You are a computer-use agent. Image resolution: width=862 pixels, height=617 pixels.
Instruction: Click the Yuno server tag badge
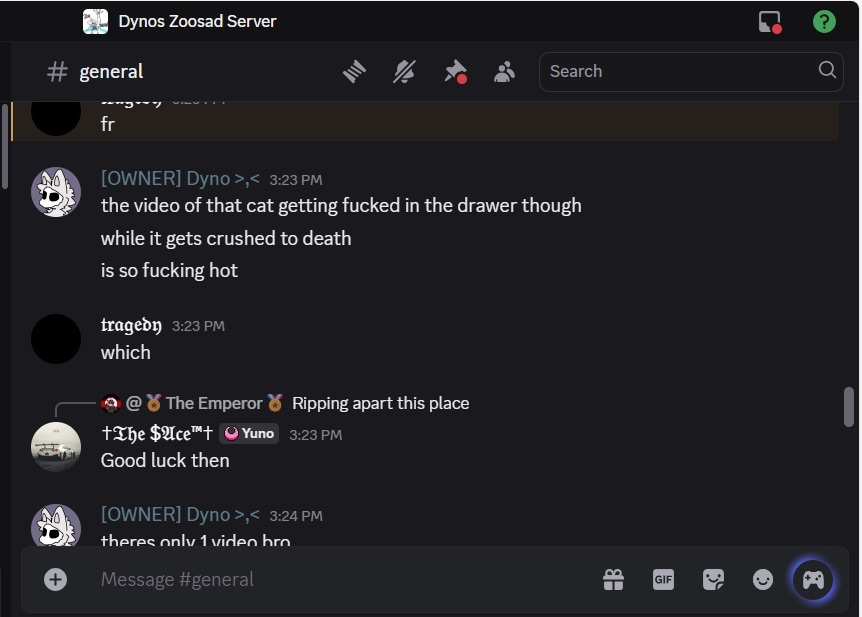click(249, 433)
